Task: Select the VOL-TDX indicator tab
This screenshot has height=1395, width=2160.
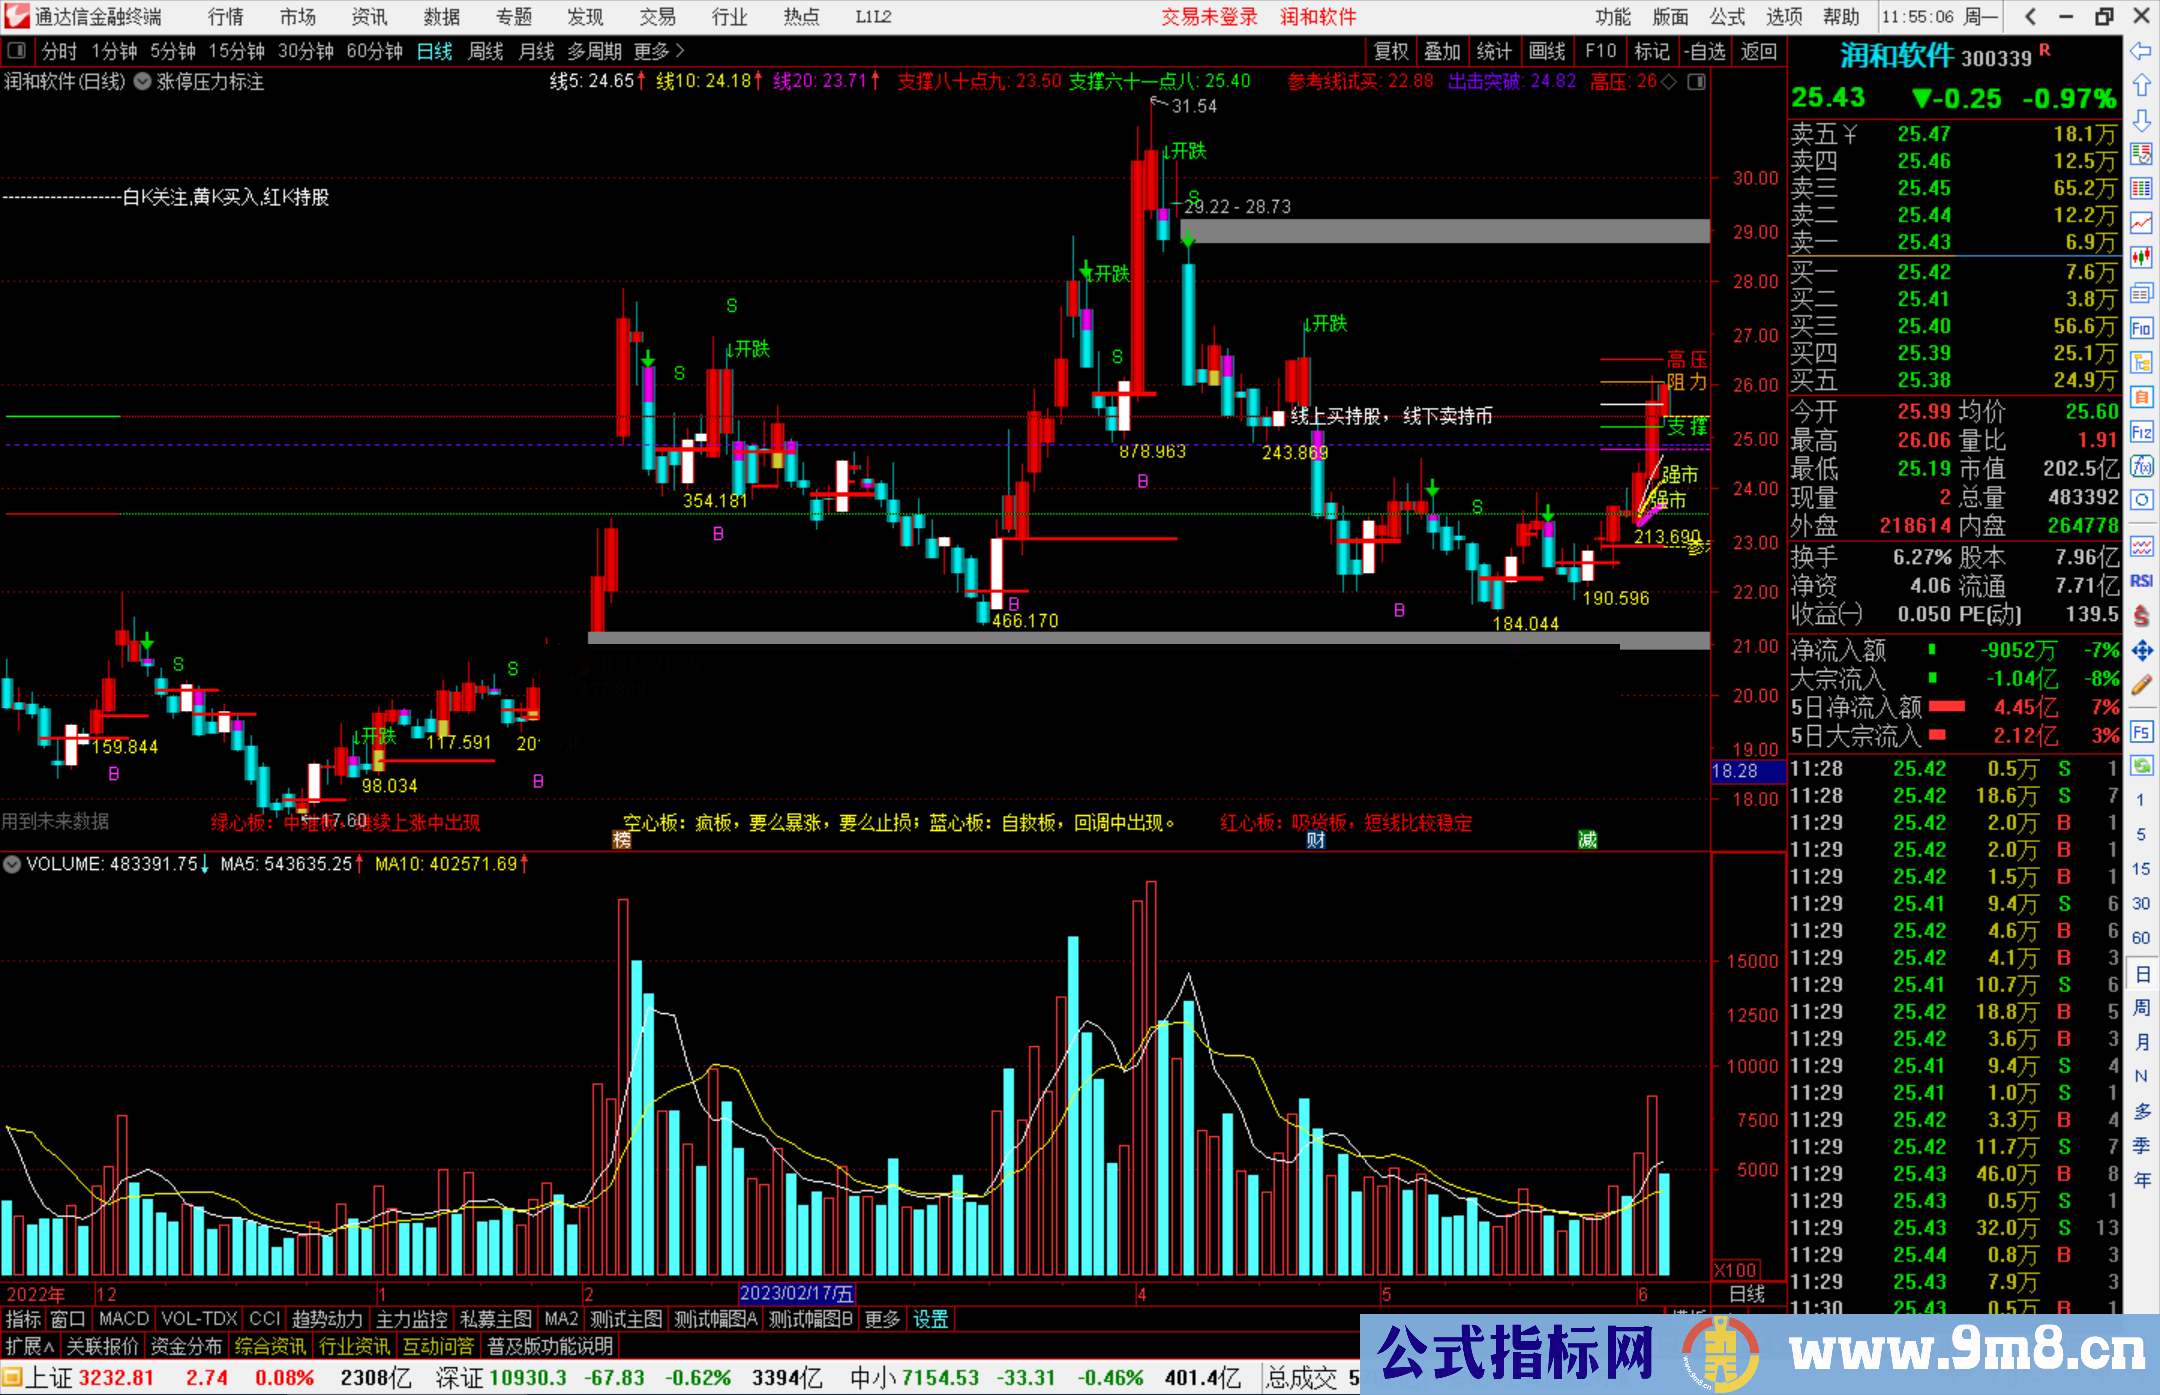Action: (x=200, y=1320)
